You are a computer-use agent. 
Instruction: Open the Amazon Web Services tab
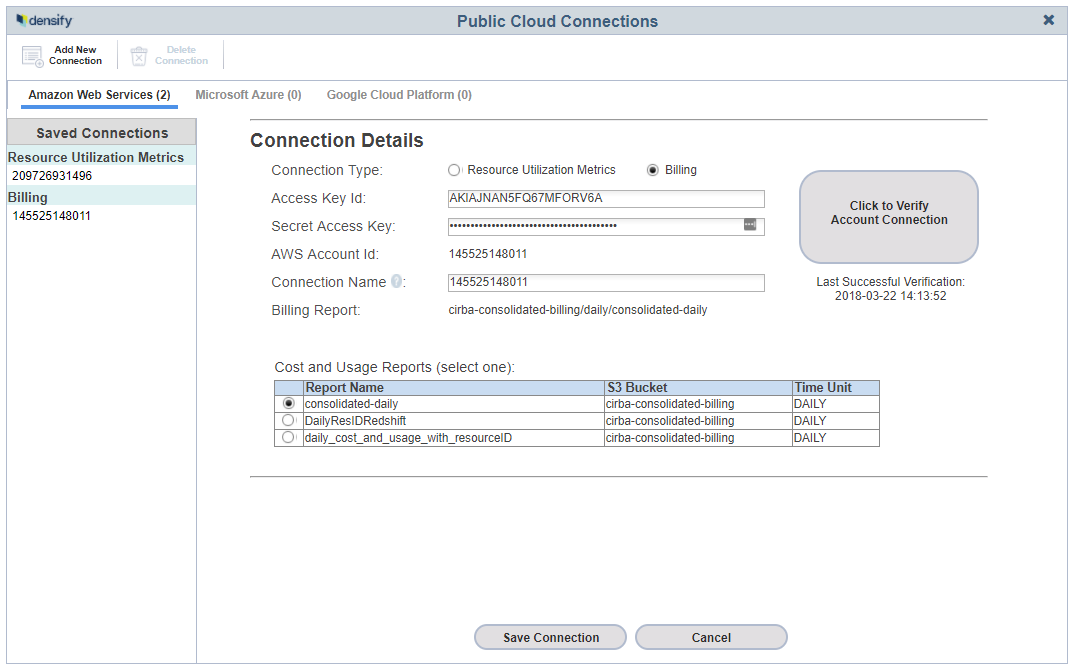[99, 95]
